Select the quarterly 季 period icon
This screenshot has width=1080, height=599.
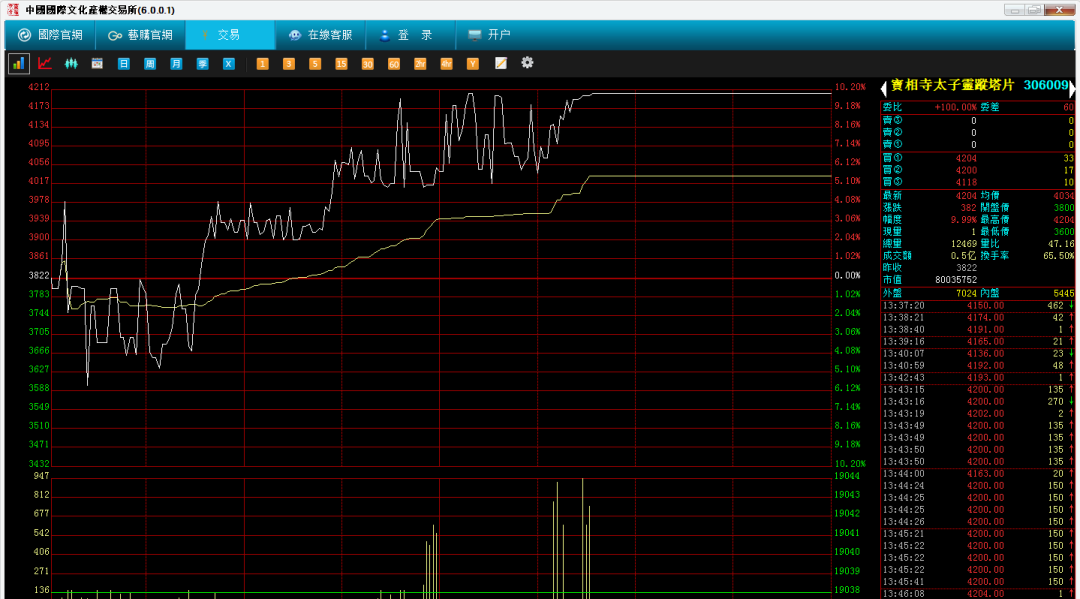202,63
